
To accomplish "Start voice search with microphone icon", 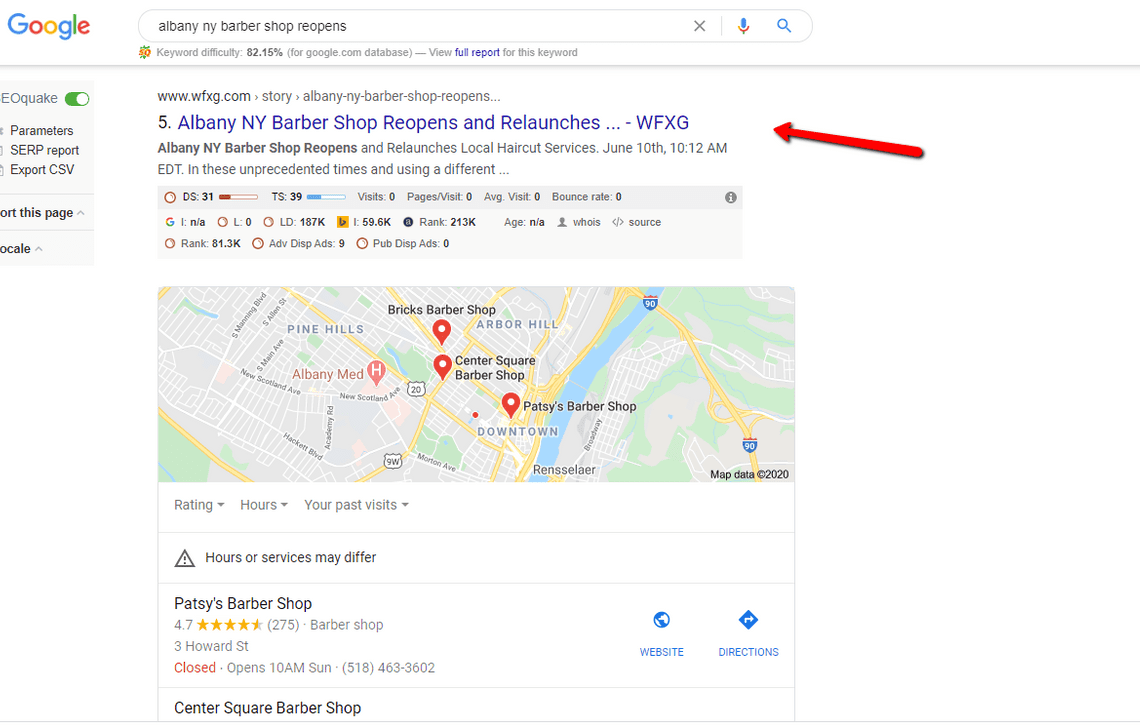I will (743, 26).
